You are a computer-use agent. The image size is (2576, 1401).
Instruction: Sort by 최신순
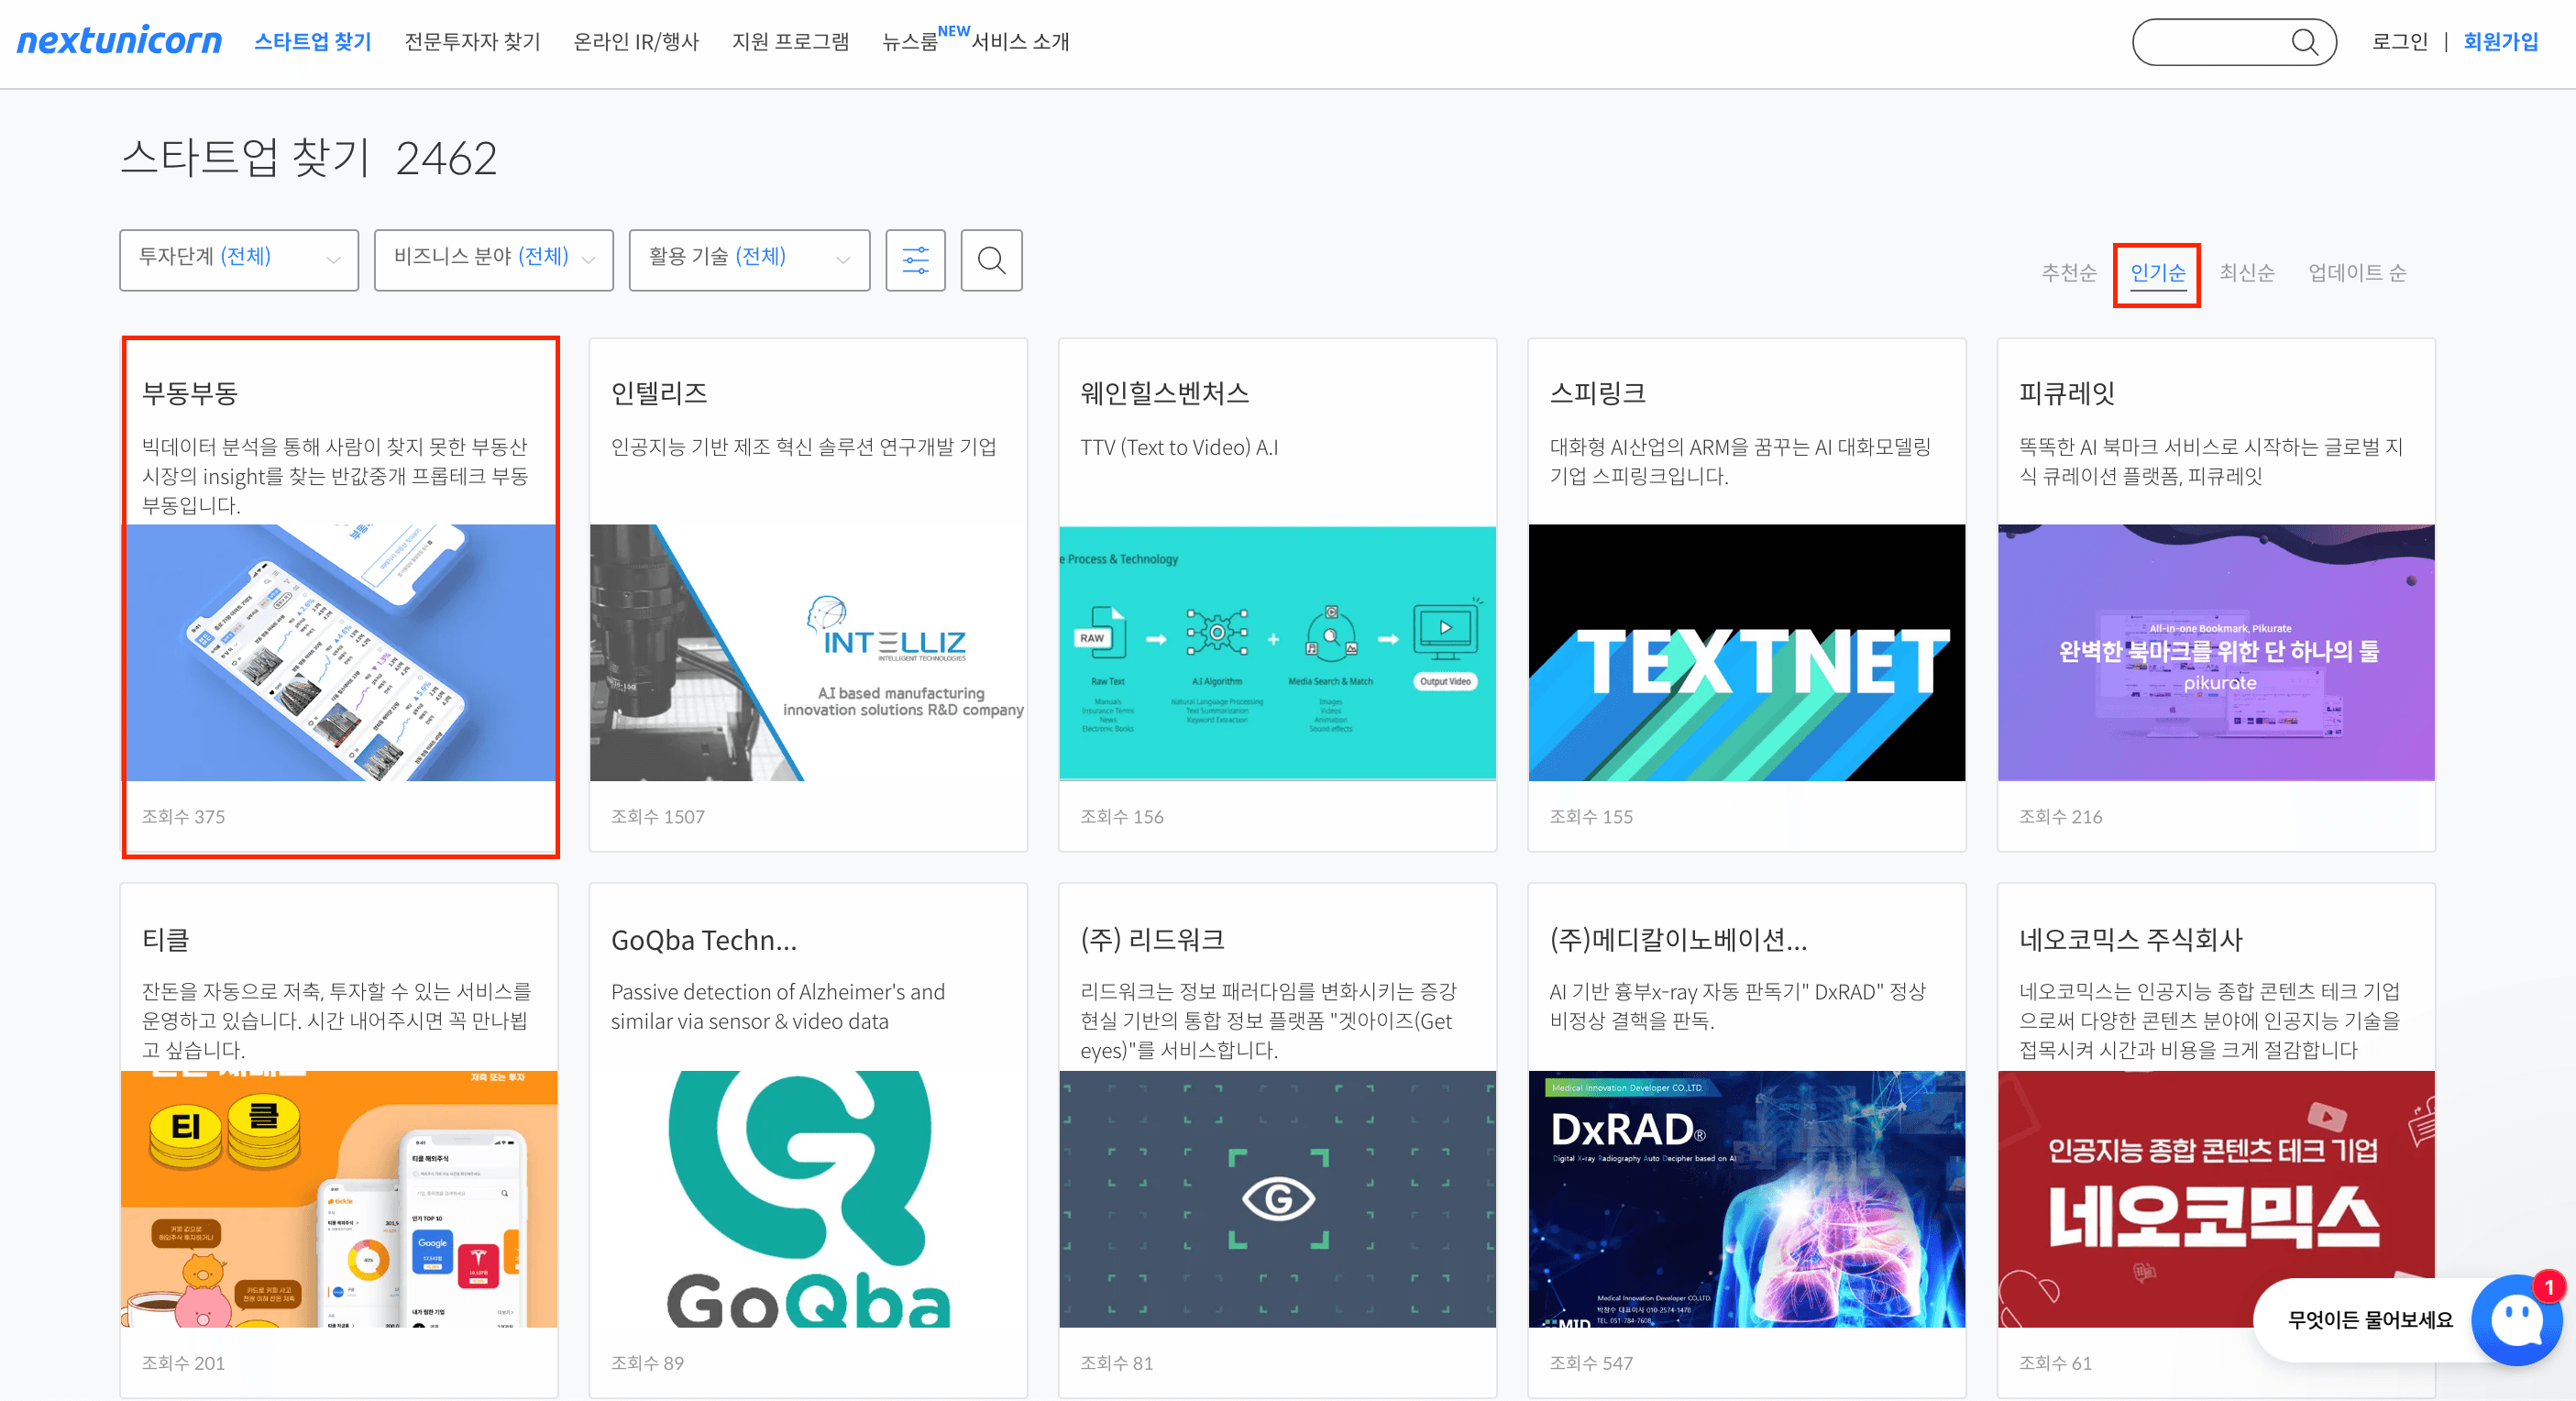[2247, 273]
